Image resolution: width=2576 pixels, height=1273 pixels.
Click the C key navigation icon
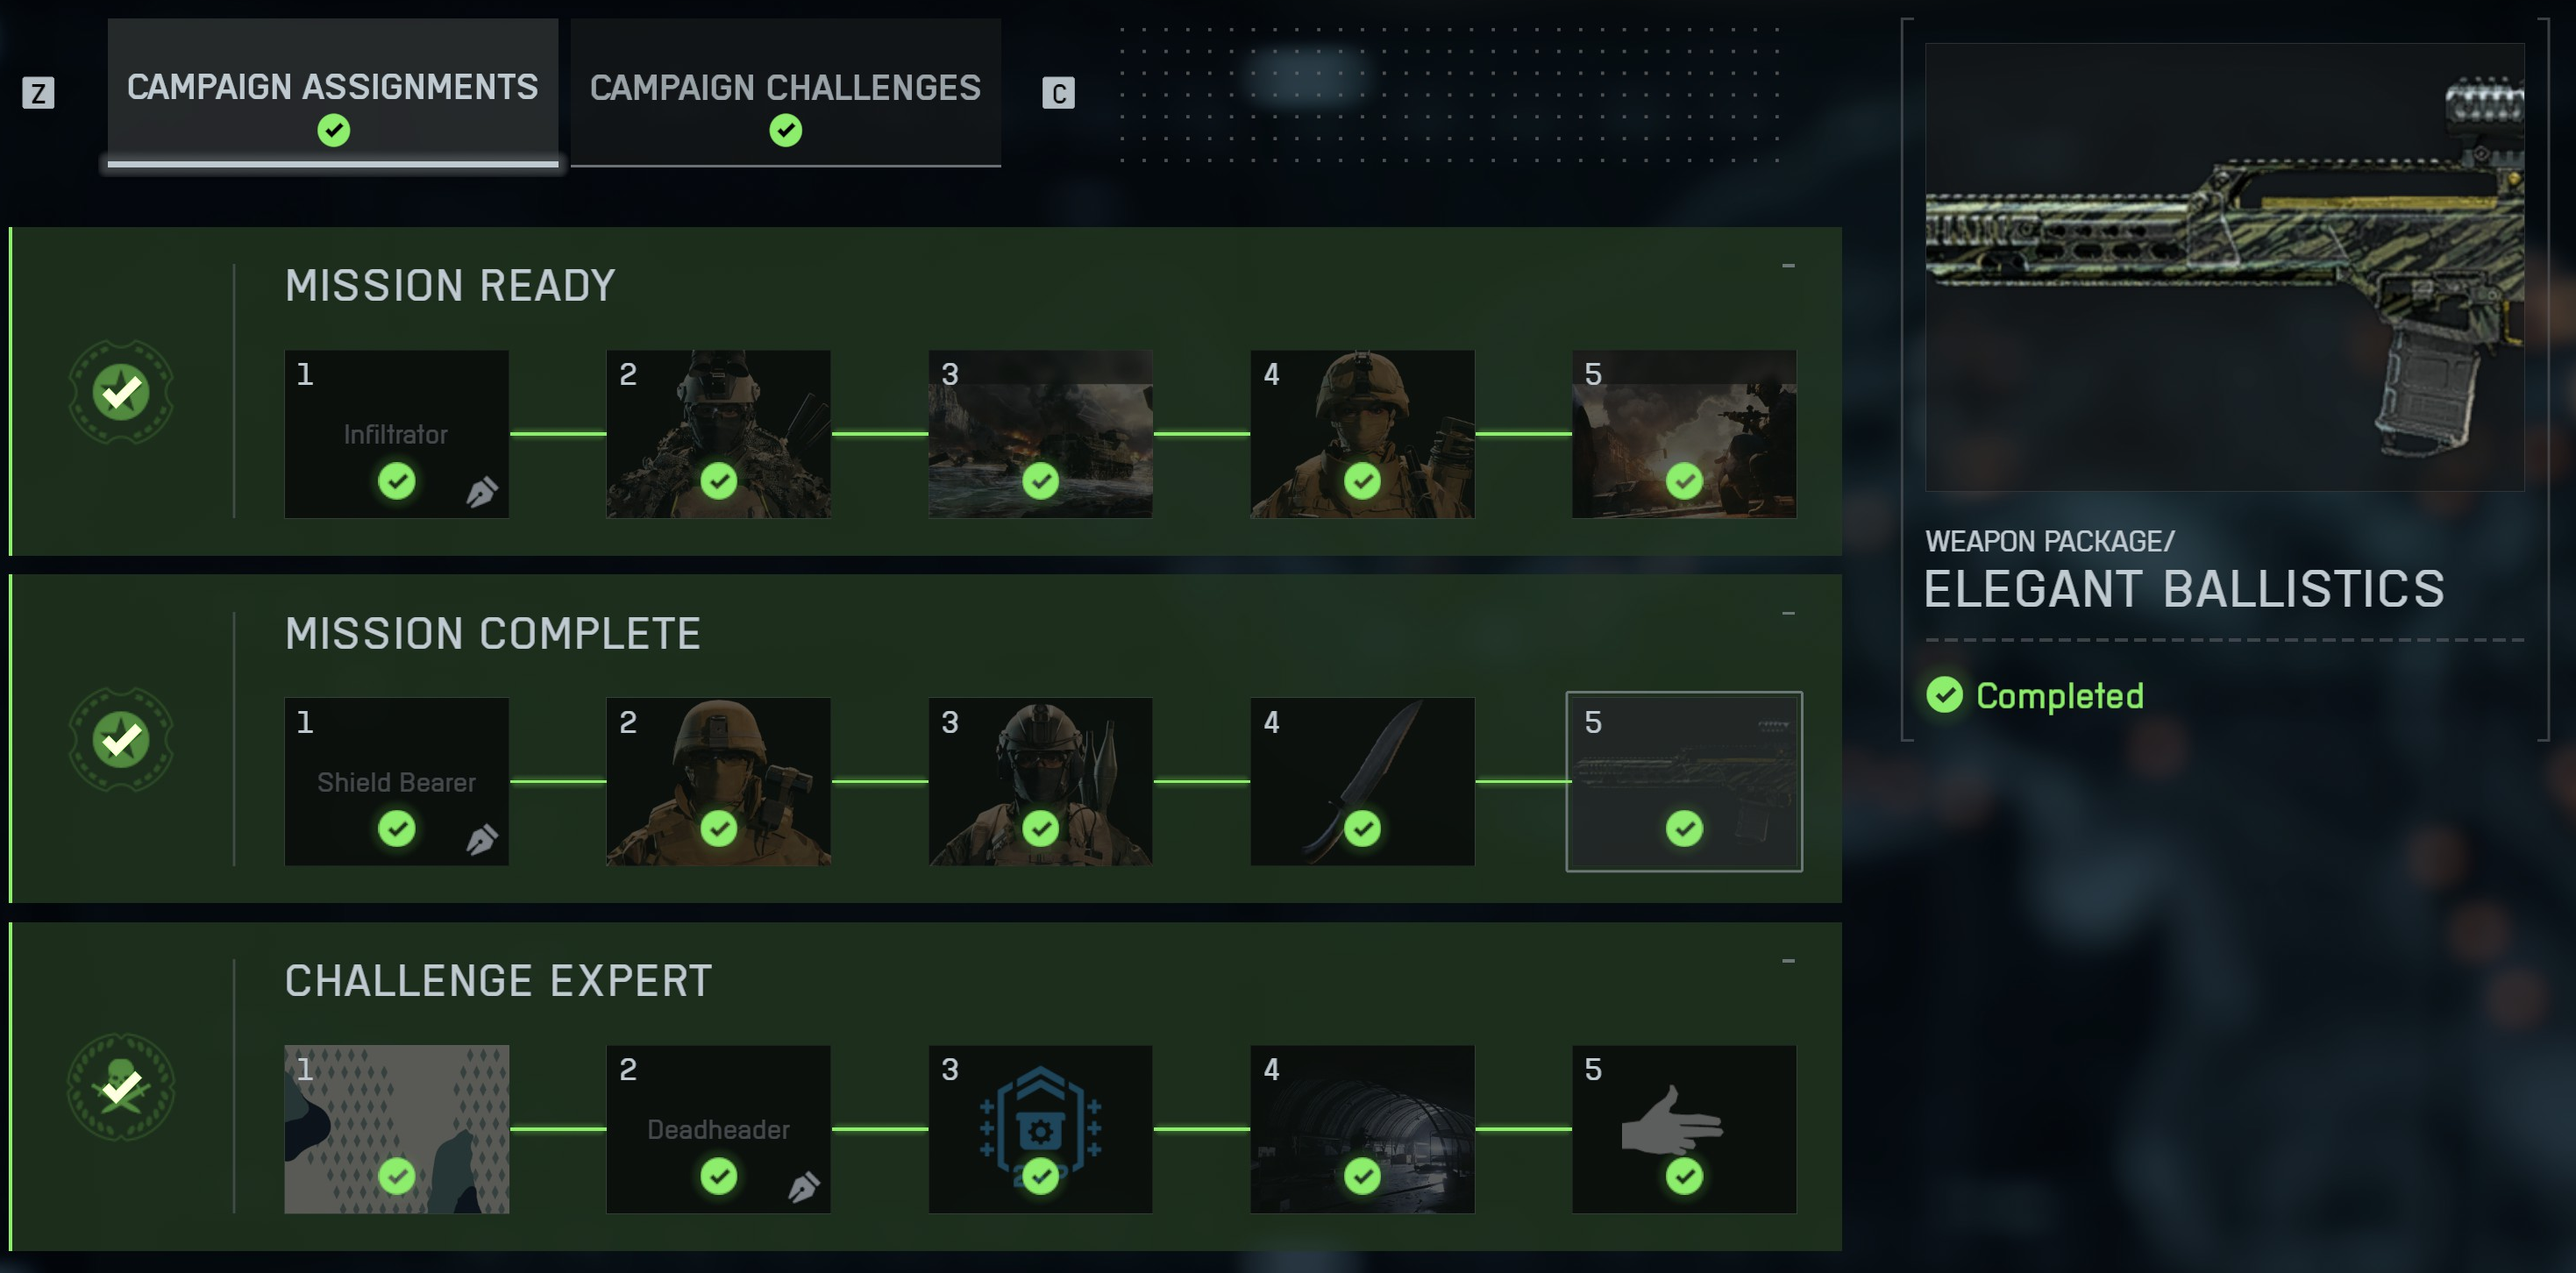click(x=1058, y=93)
